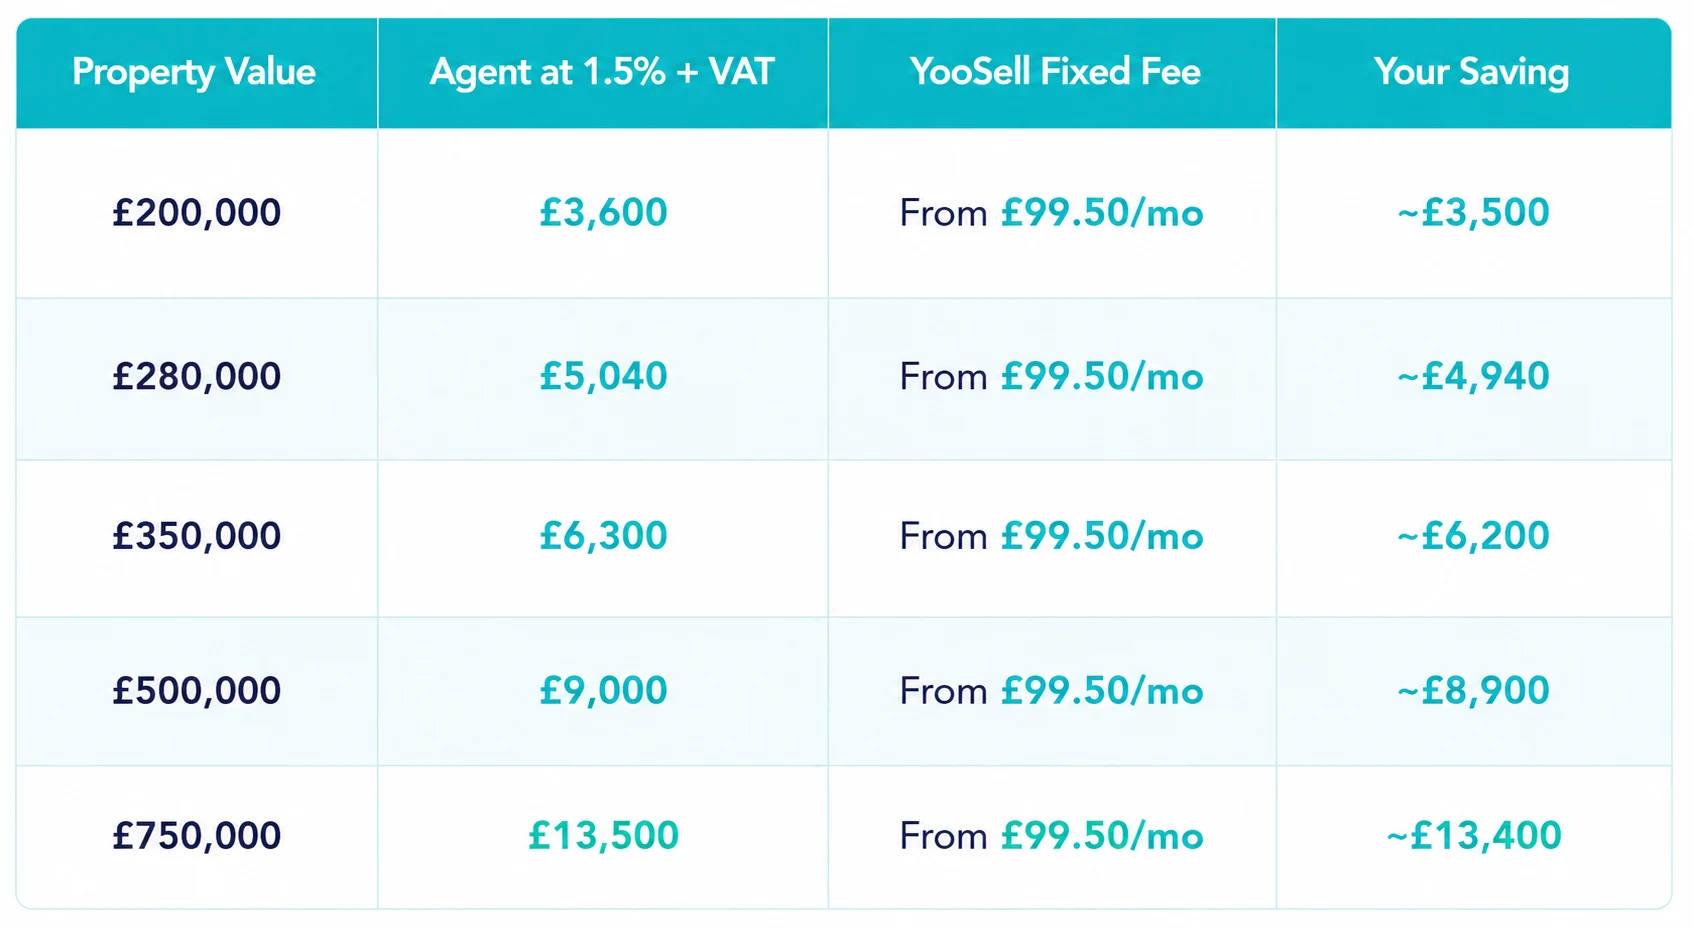This screenshot has height=928, width=1694.
Task: Click the £13,500 agent fee amount
Action: tap(603, 836)
